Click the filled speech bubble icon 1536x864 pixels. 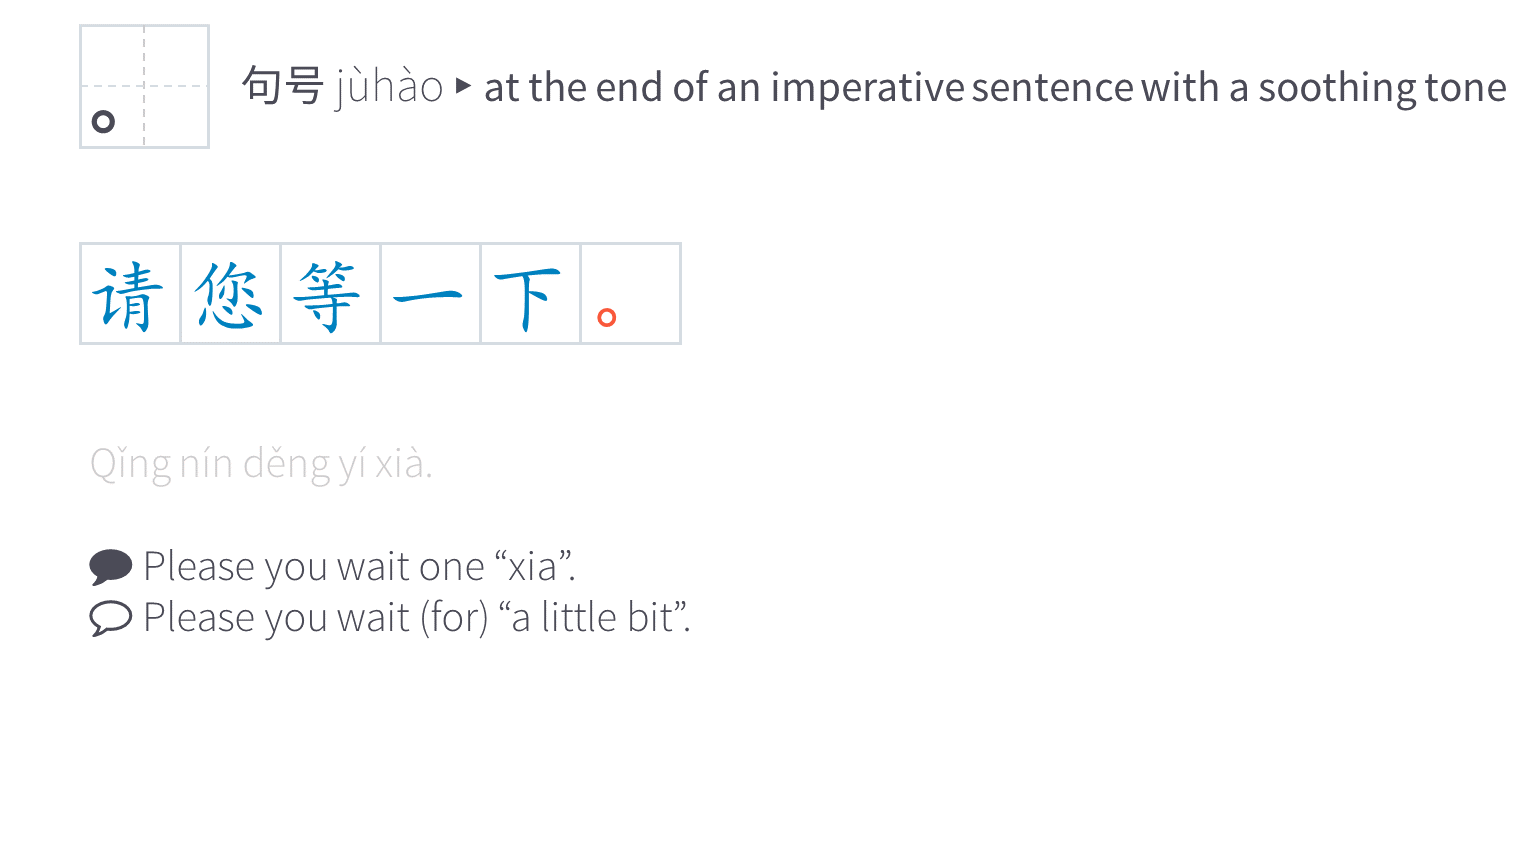110,567
